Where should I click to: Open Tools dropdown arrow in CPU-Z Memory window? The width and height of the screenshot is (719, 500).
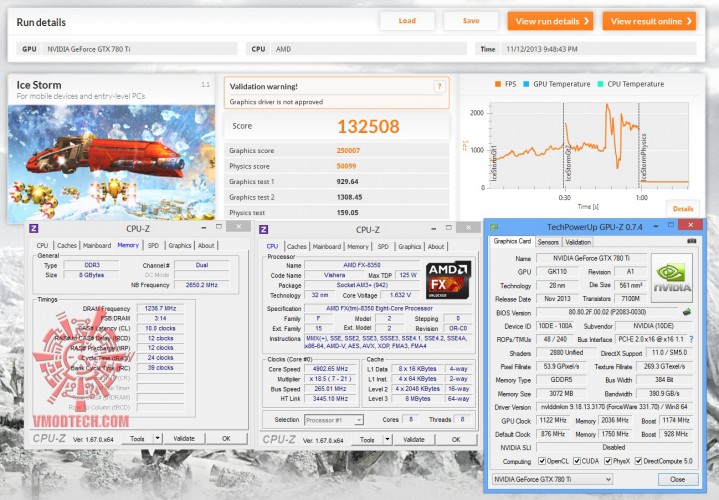tap(157, 439)
